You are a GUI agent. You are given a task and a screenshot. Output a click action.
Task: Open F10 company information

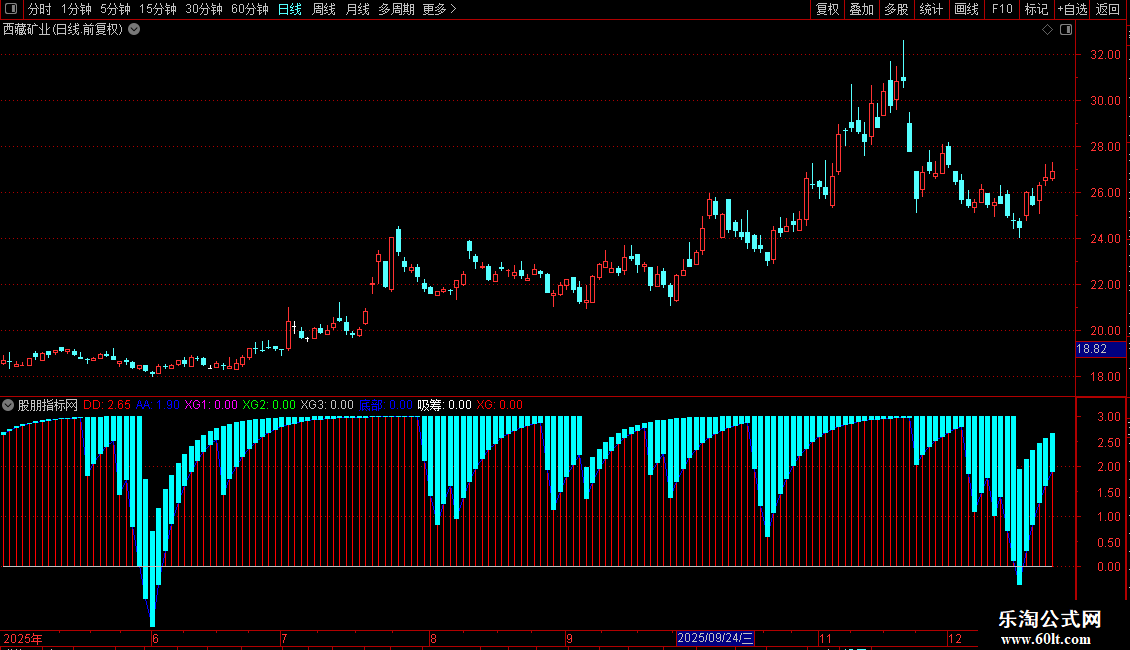click(1002, 9)
